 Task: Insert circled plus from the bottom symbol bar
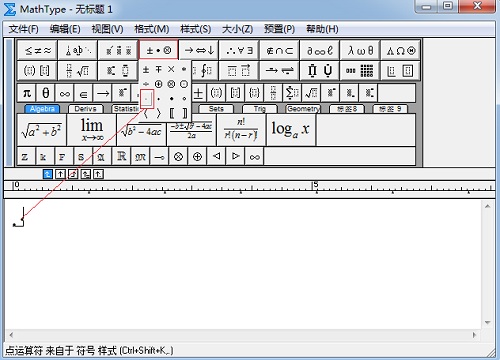197,156
